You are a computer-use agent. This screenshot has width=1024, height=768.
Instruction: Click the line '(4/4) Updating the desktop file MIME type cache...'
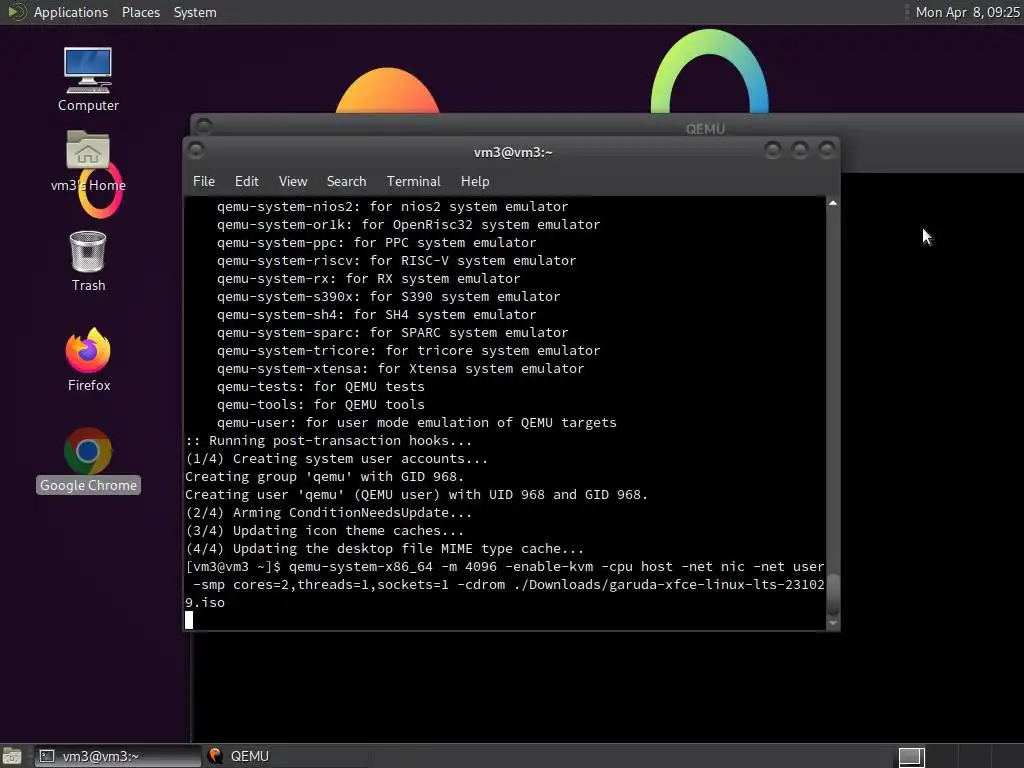coord(385,549)
